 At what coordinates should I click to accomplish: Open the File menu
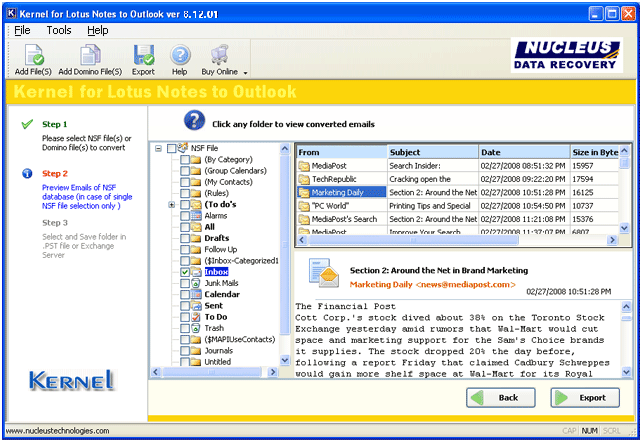pos(23,30)
